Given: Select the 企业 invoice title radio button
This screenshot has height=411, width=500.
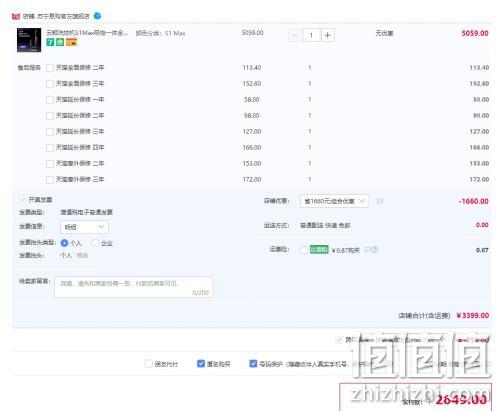Looking at the screenshot, I should (95, 243).
